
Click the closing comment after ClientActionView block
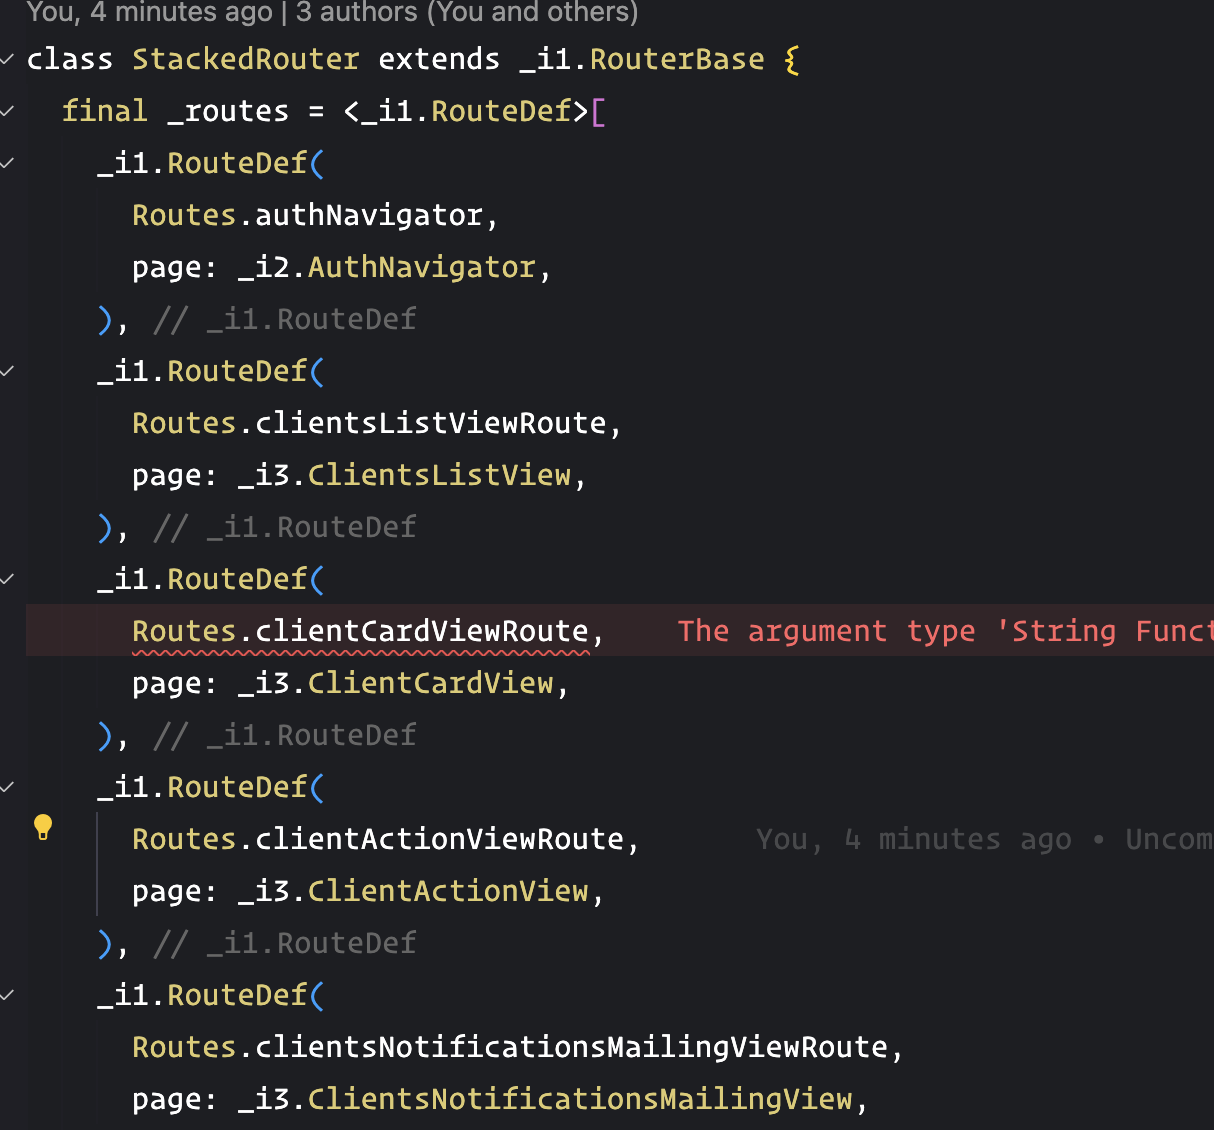[284, 943]
